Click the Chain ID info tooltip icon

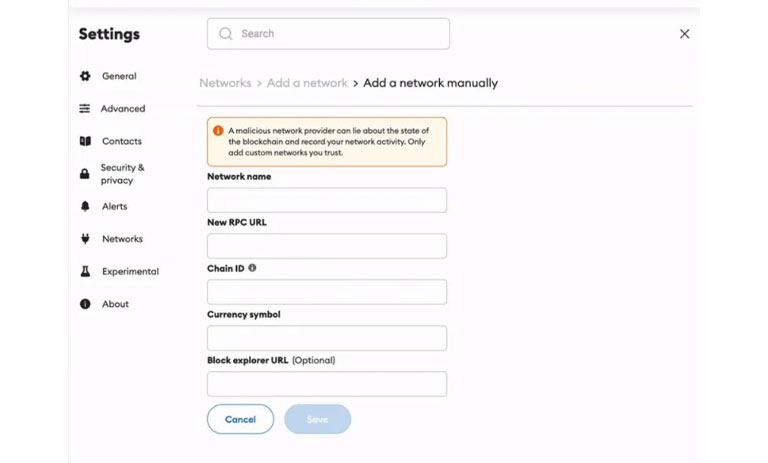(x=252, y=268)
